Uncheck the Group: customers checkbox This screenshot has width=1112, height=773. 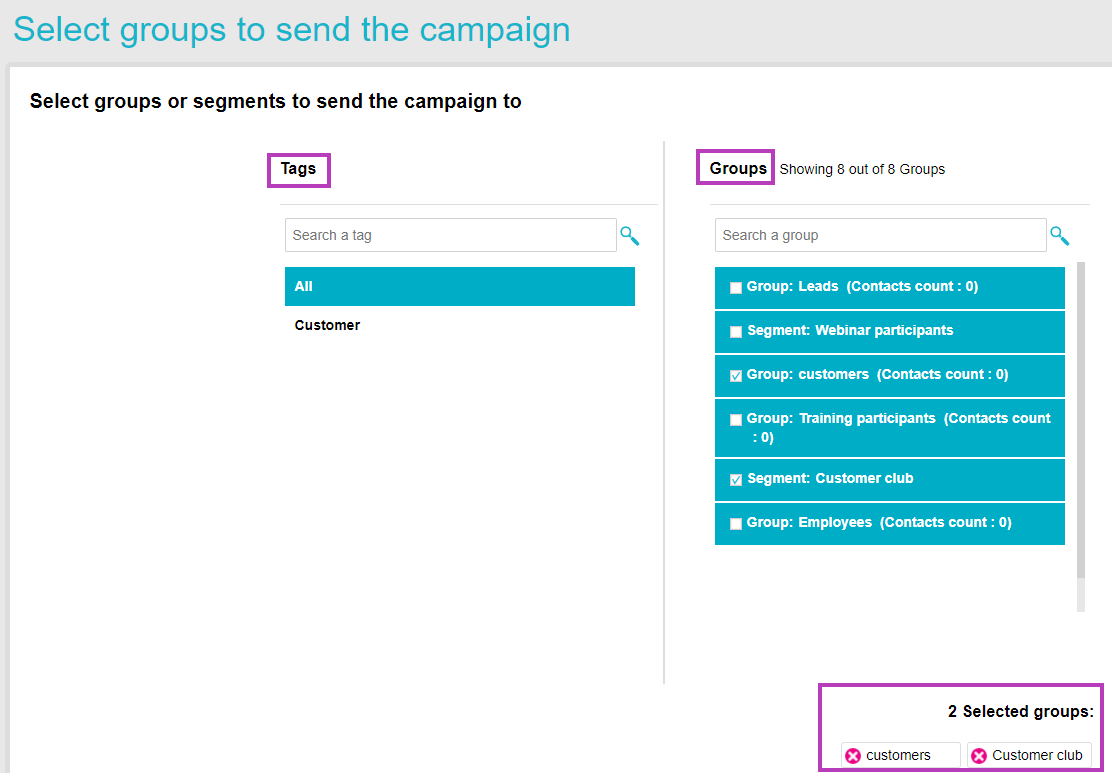tap(735, 375)
